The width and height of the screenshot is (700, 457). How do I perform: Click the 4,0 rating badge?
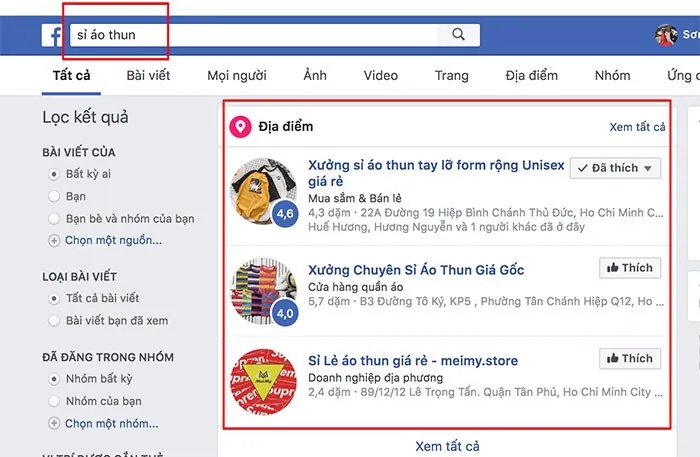click(285, 313)
